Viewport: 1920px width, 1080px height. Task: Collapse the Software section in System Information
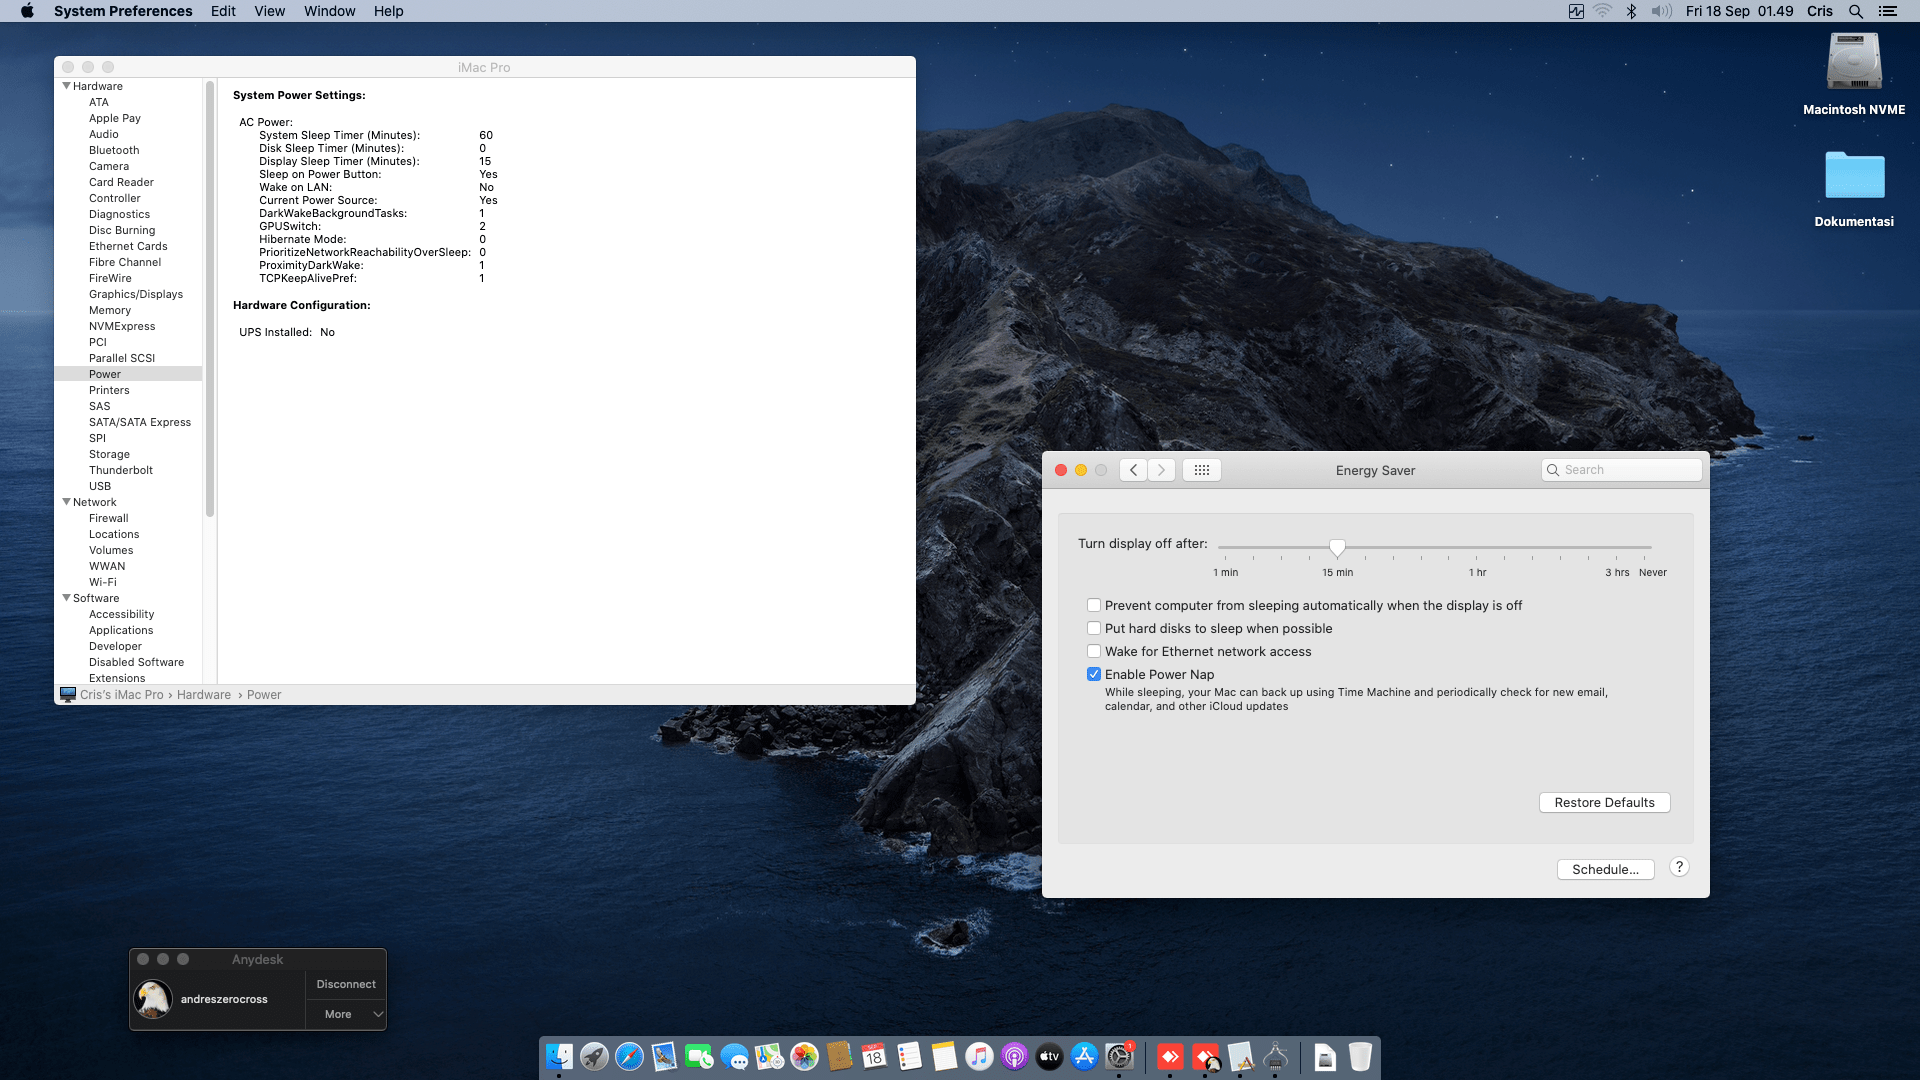click(x=67, y=598)
